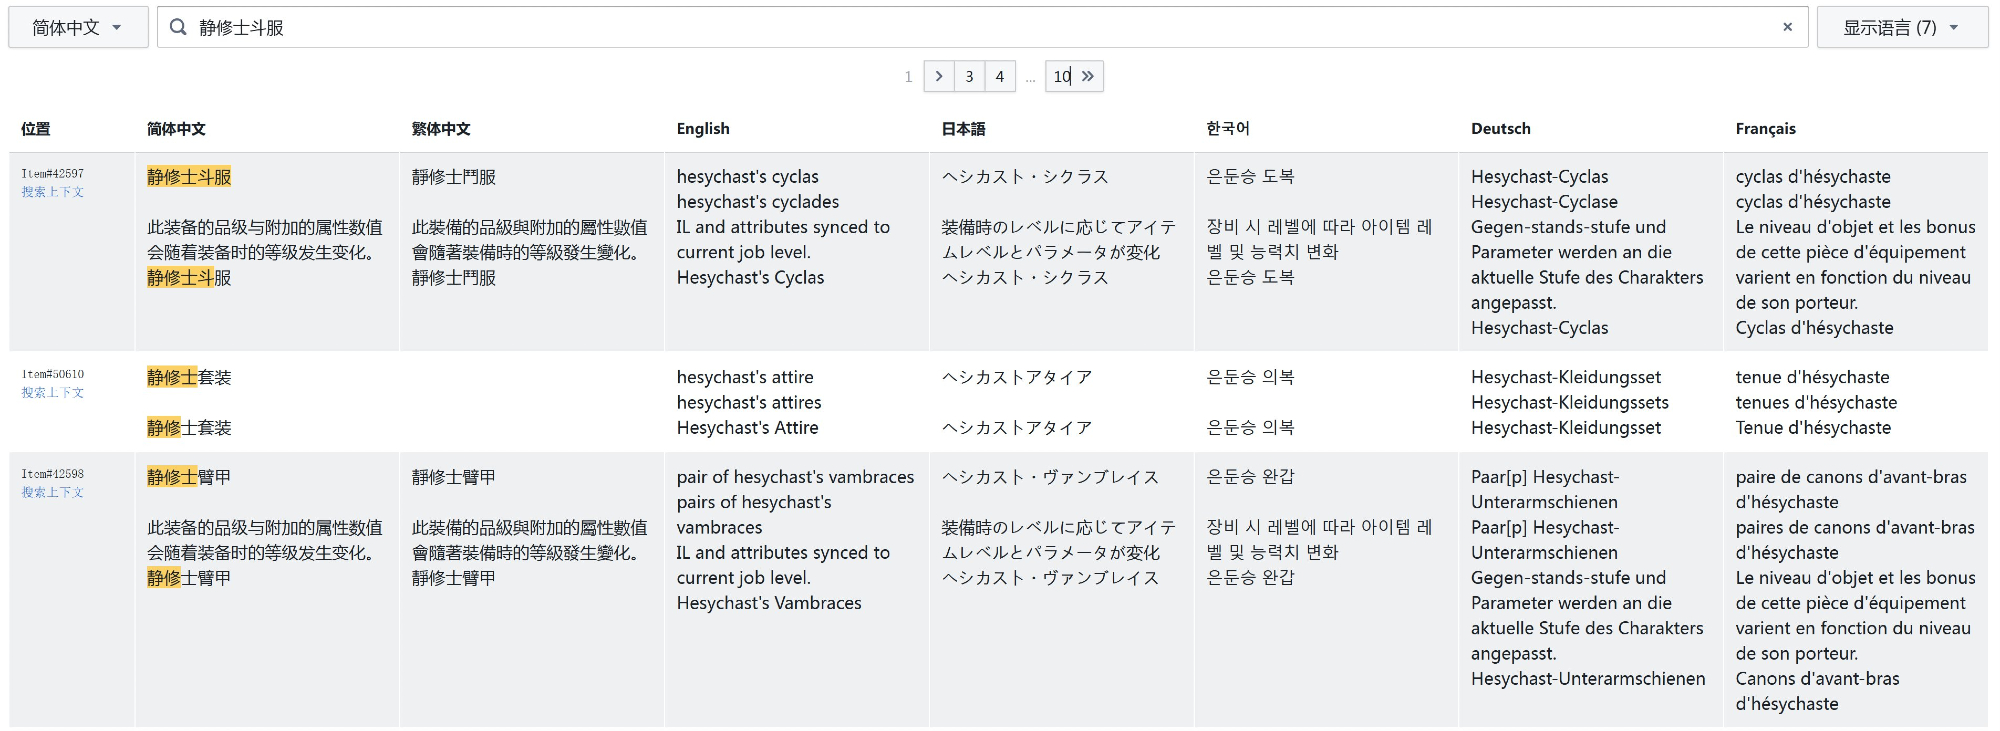Jump to page with the double-arrow icon
The width and height of the screenshot is (2000, 731).
1088,76
